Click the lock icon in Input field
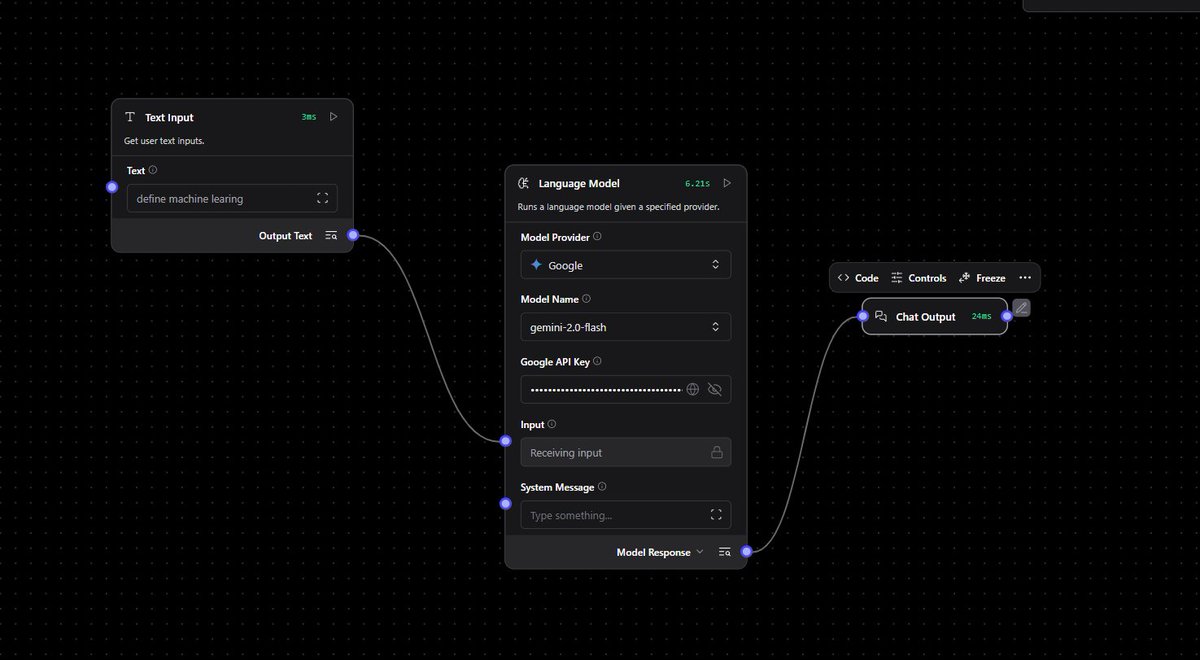The width and height of the screenshot is (1200, 660). (x=716, y=452)
